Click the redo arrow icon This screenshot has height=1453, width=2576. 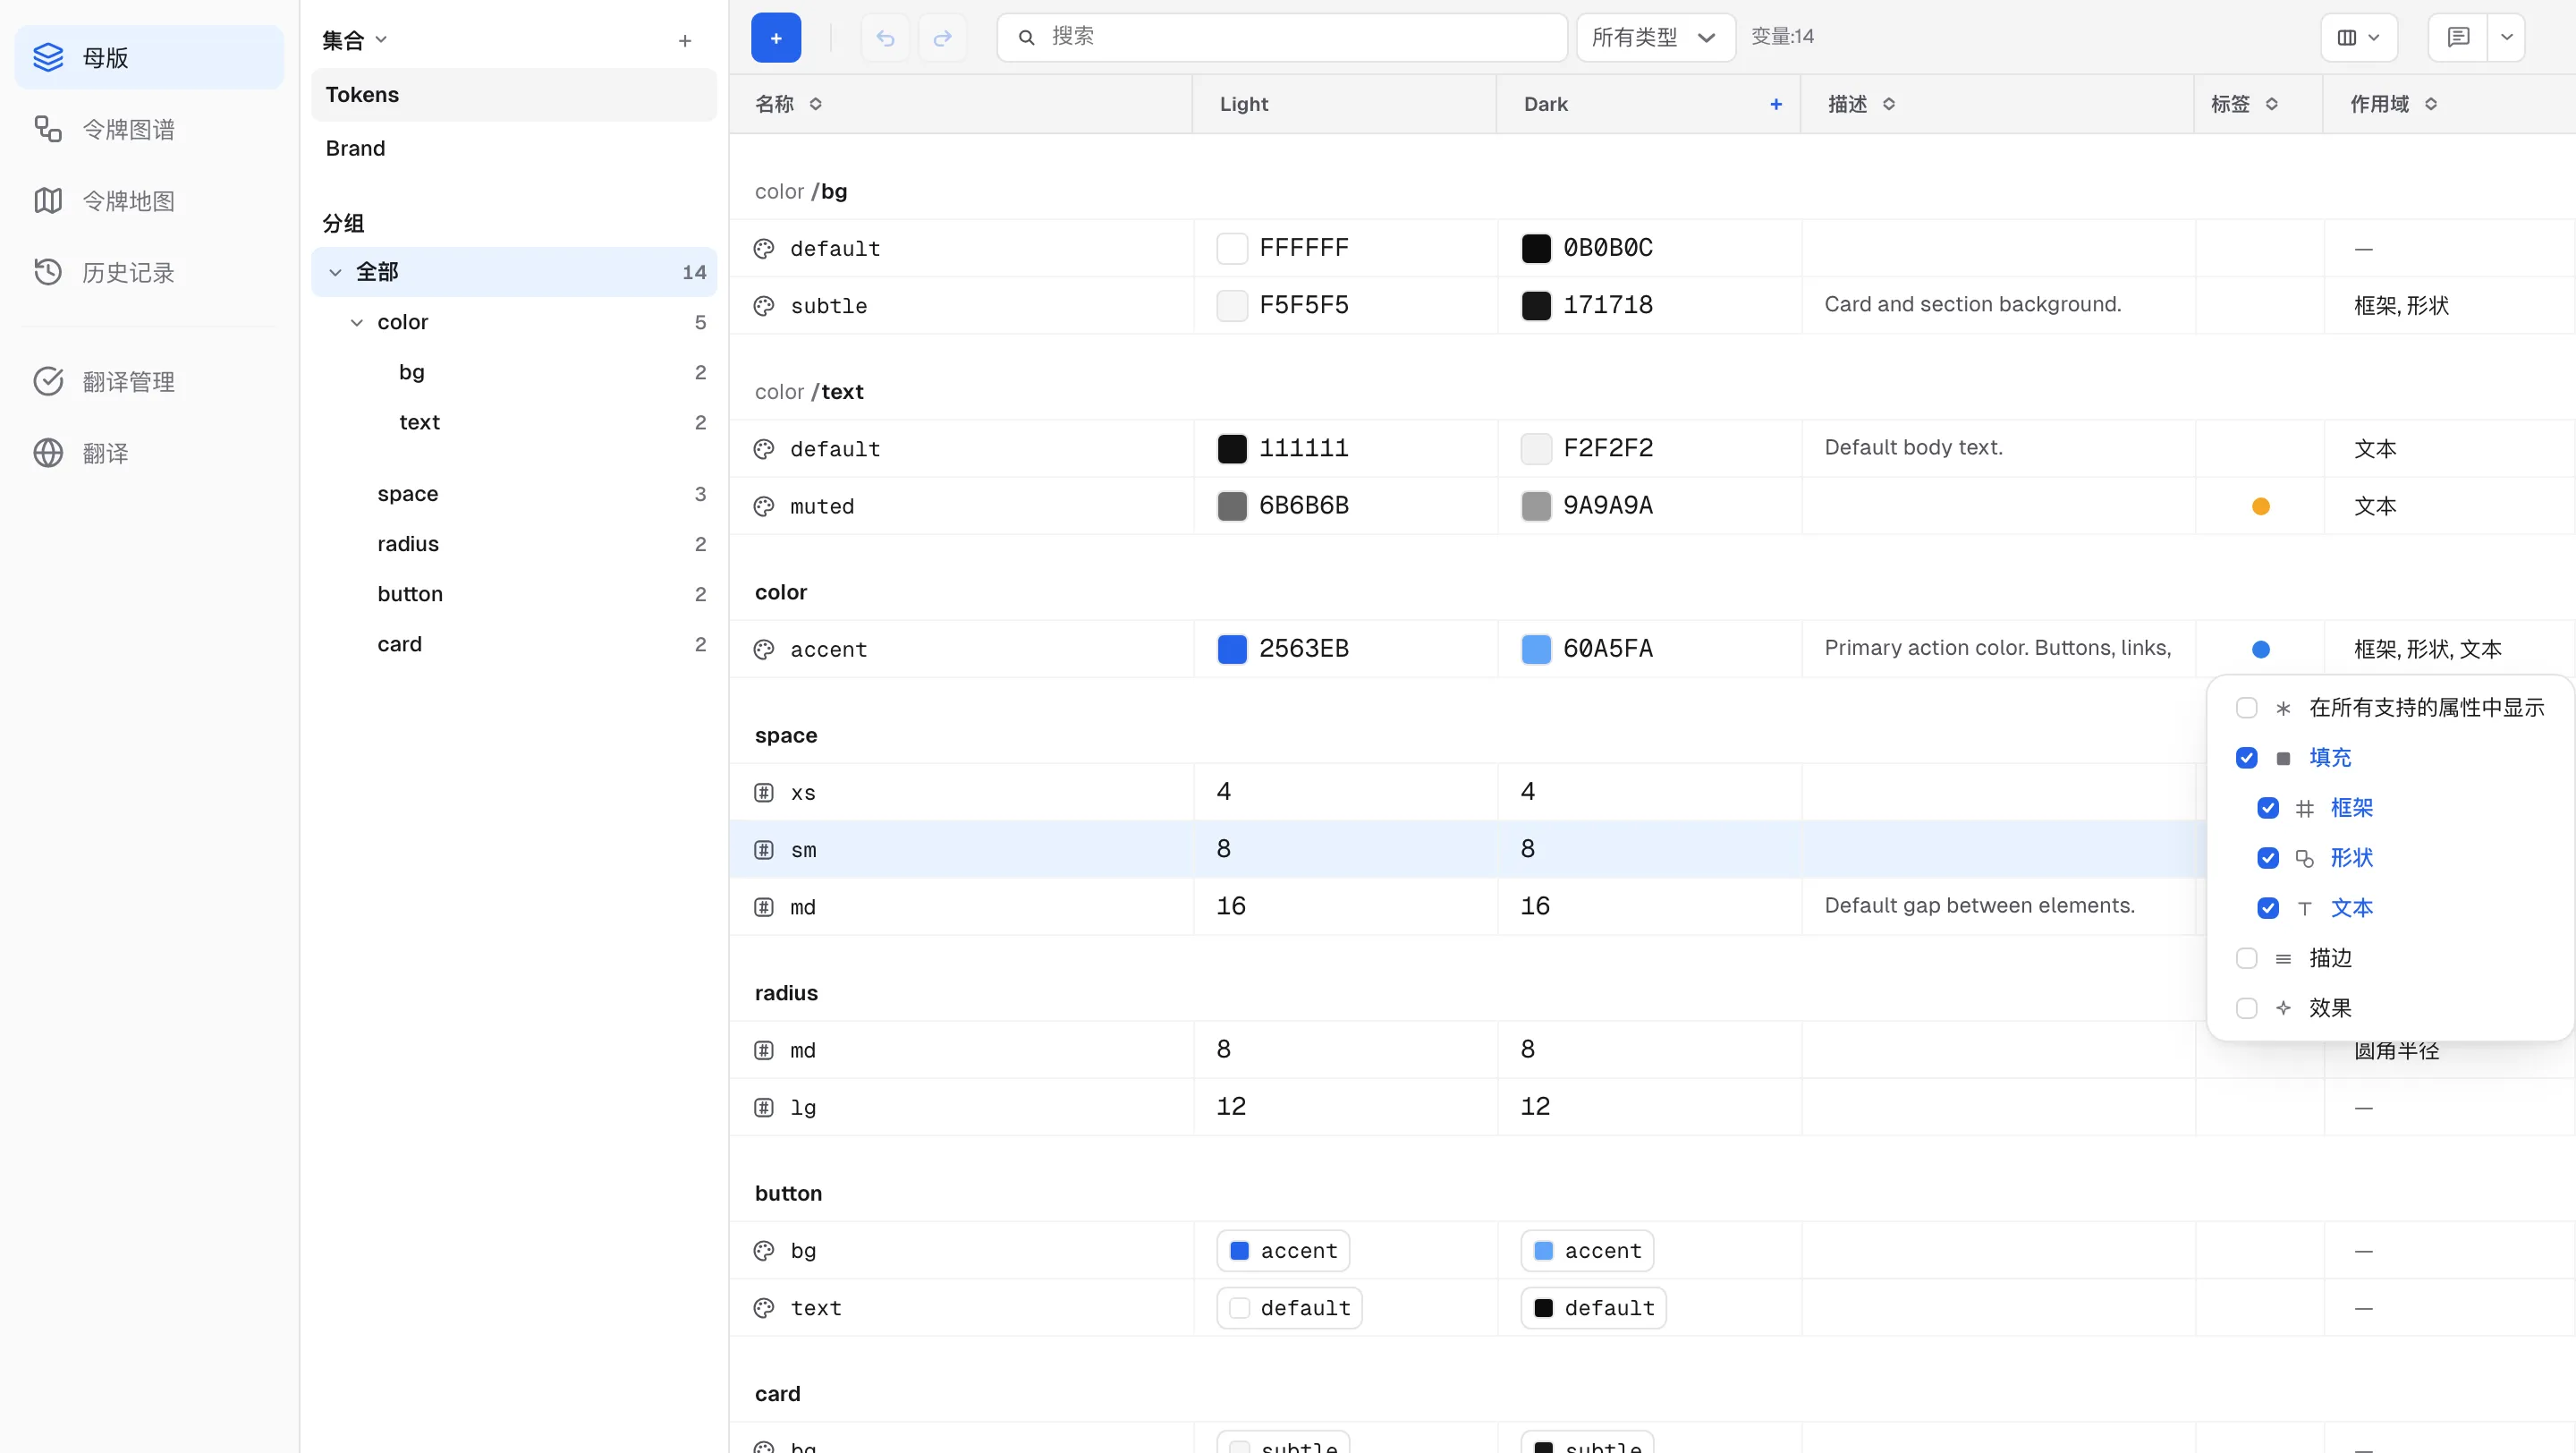pyautogui.click(x=942, y=38)
